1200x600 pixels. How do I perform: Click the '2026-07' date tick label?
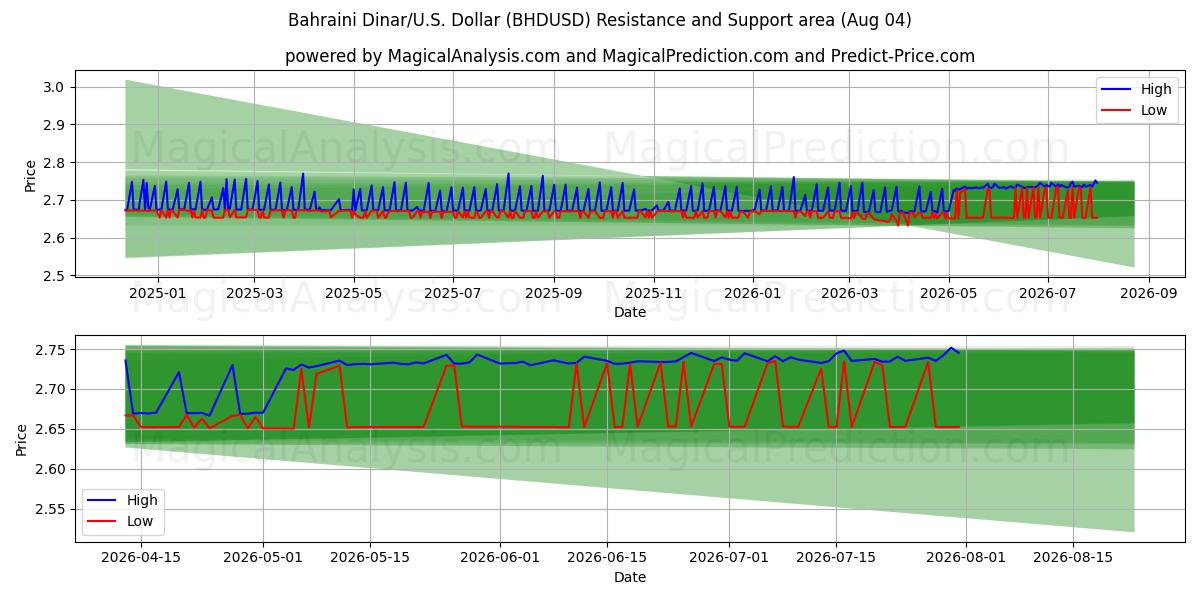(x=1048, y=294)
